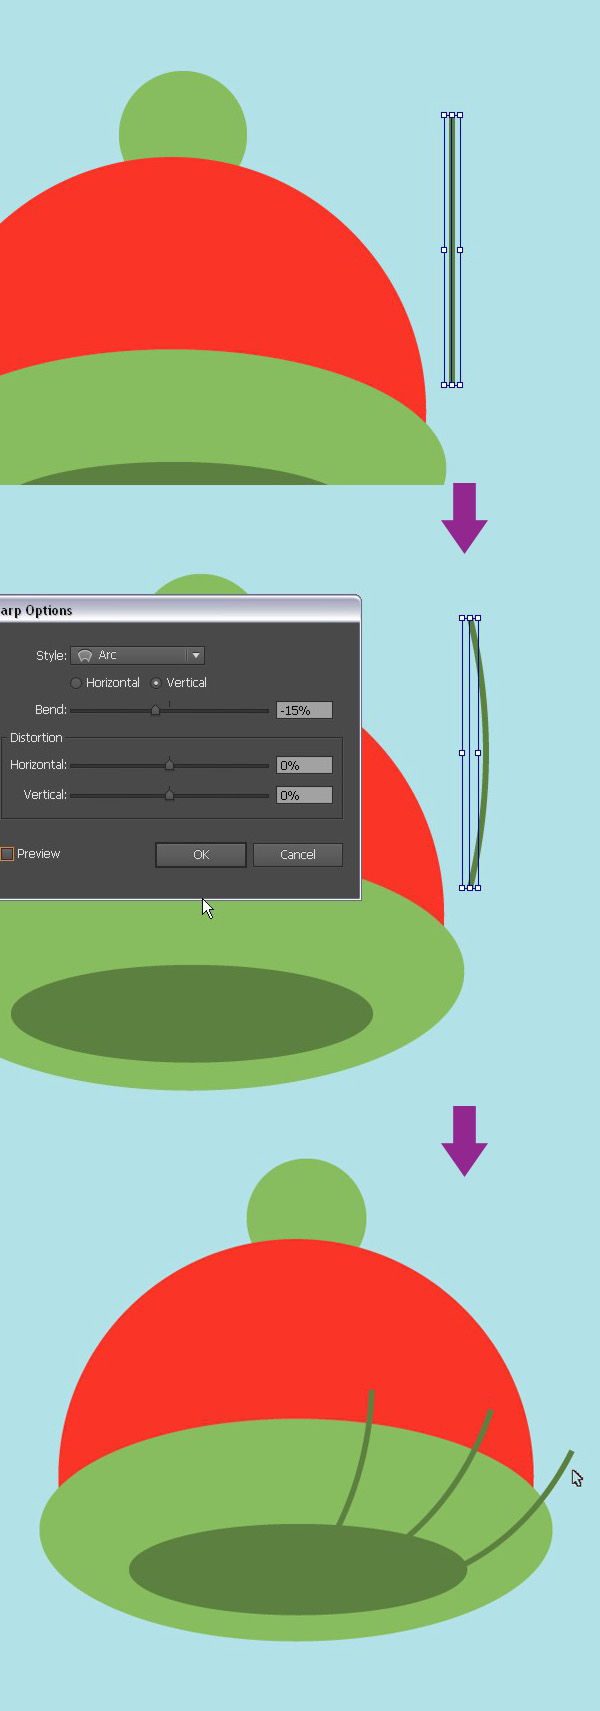This screenshot has width=600, height=1711.
Task: Click the Bend slider handle
Action: point(155,710)
